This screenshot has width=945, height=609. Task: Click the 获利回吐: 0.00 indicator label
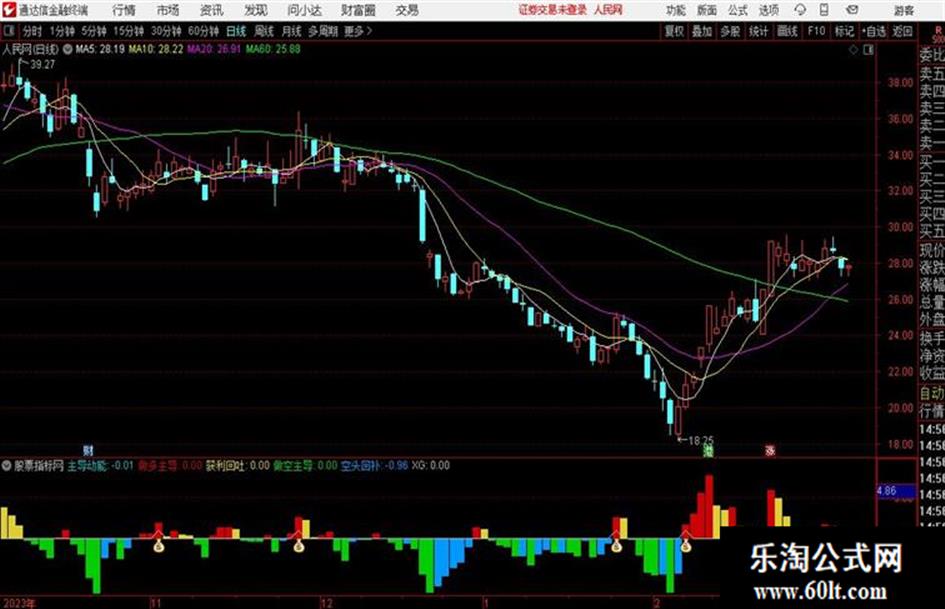pos(237,465)
